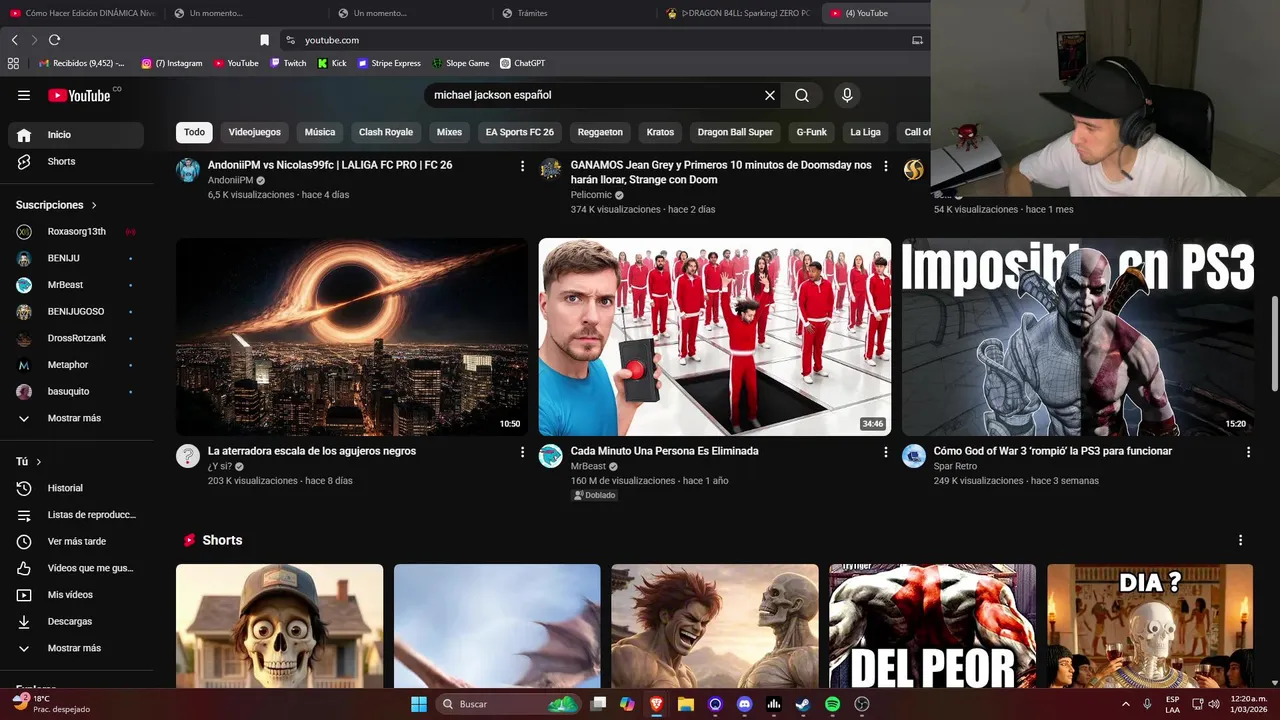Viewport: 1280px width, 720px height.
Task: Open the ¿Y si? channel avatar
Action: (188, 456)
